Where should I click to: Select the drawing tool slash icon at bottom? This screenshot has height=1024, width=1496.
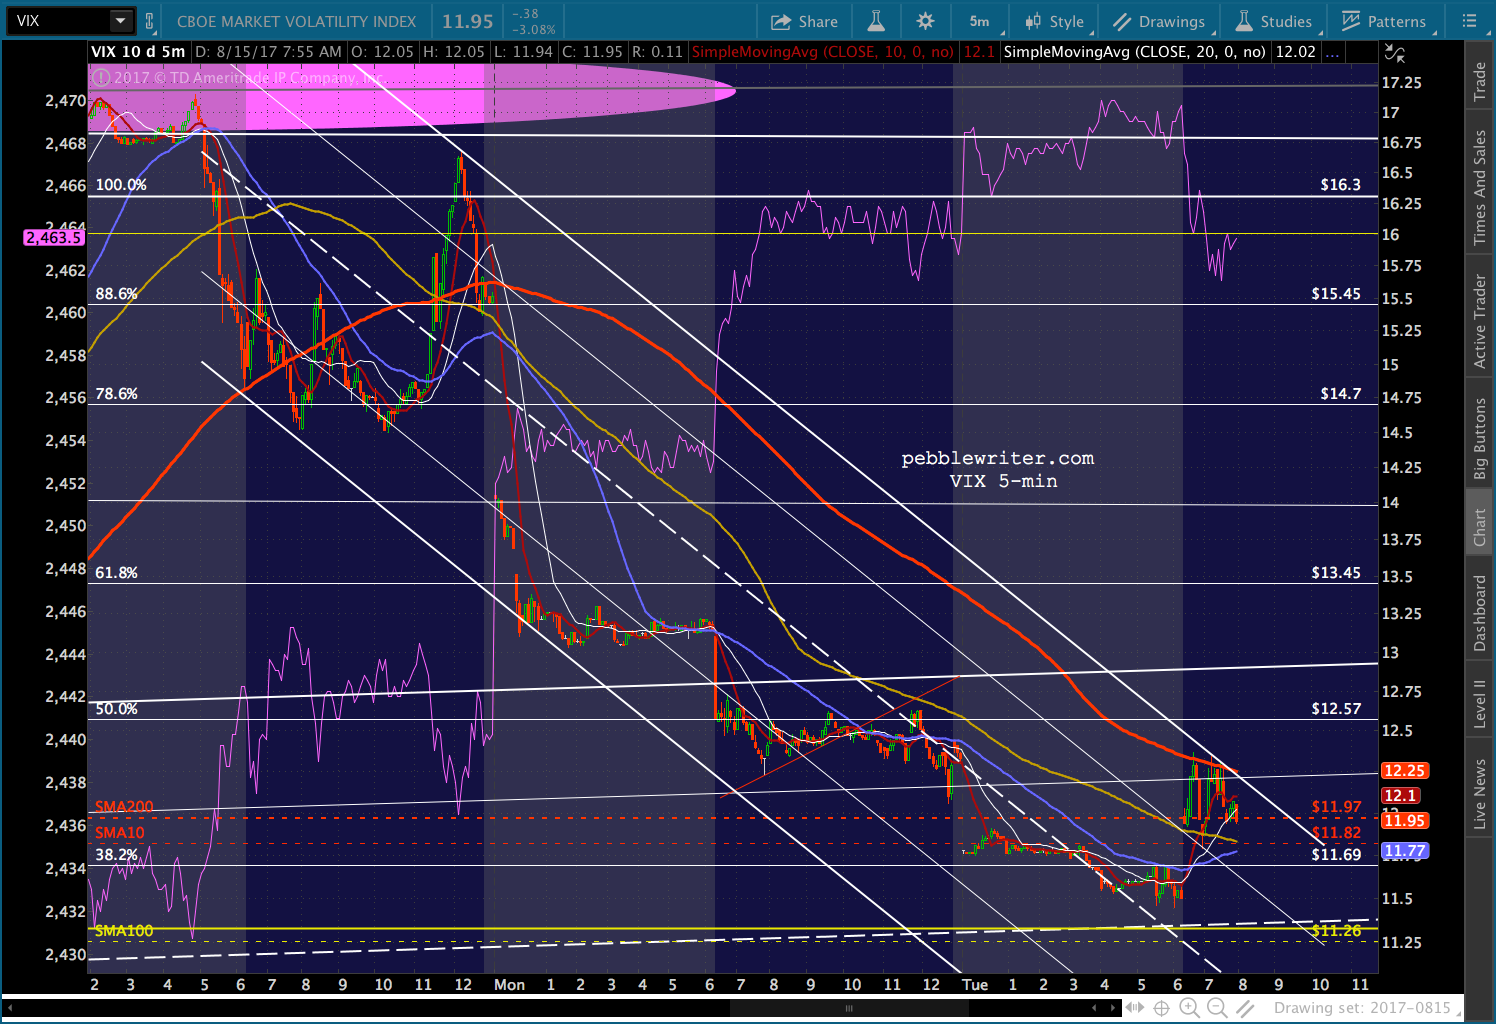click(x=1245, y=1008)
